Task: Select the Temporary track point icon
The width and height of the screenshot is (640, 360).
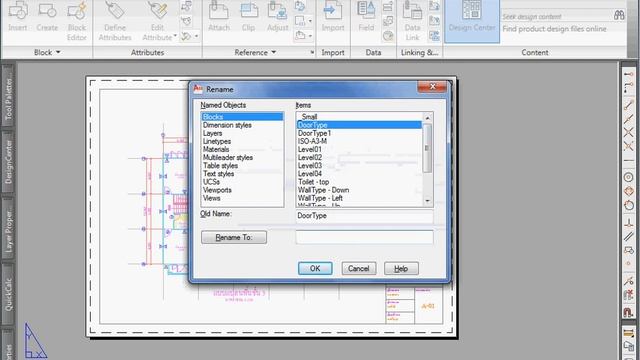Action: click(x=629, y=74)
